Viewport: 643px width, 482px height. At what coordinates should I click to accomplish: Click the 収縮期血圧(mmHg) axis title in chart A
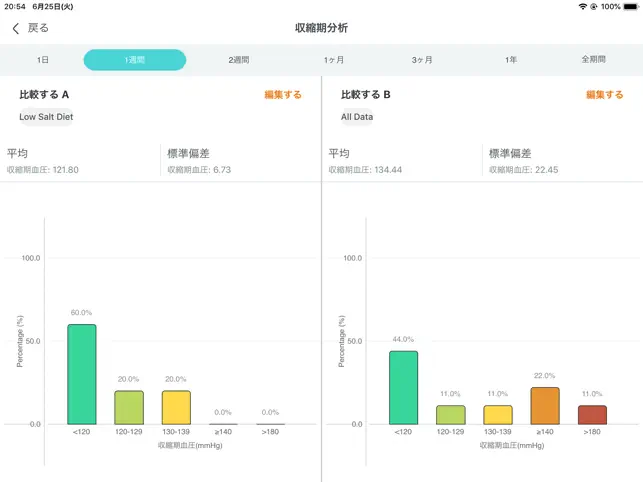click(x=190, y=445)
